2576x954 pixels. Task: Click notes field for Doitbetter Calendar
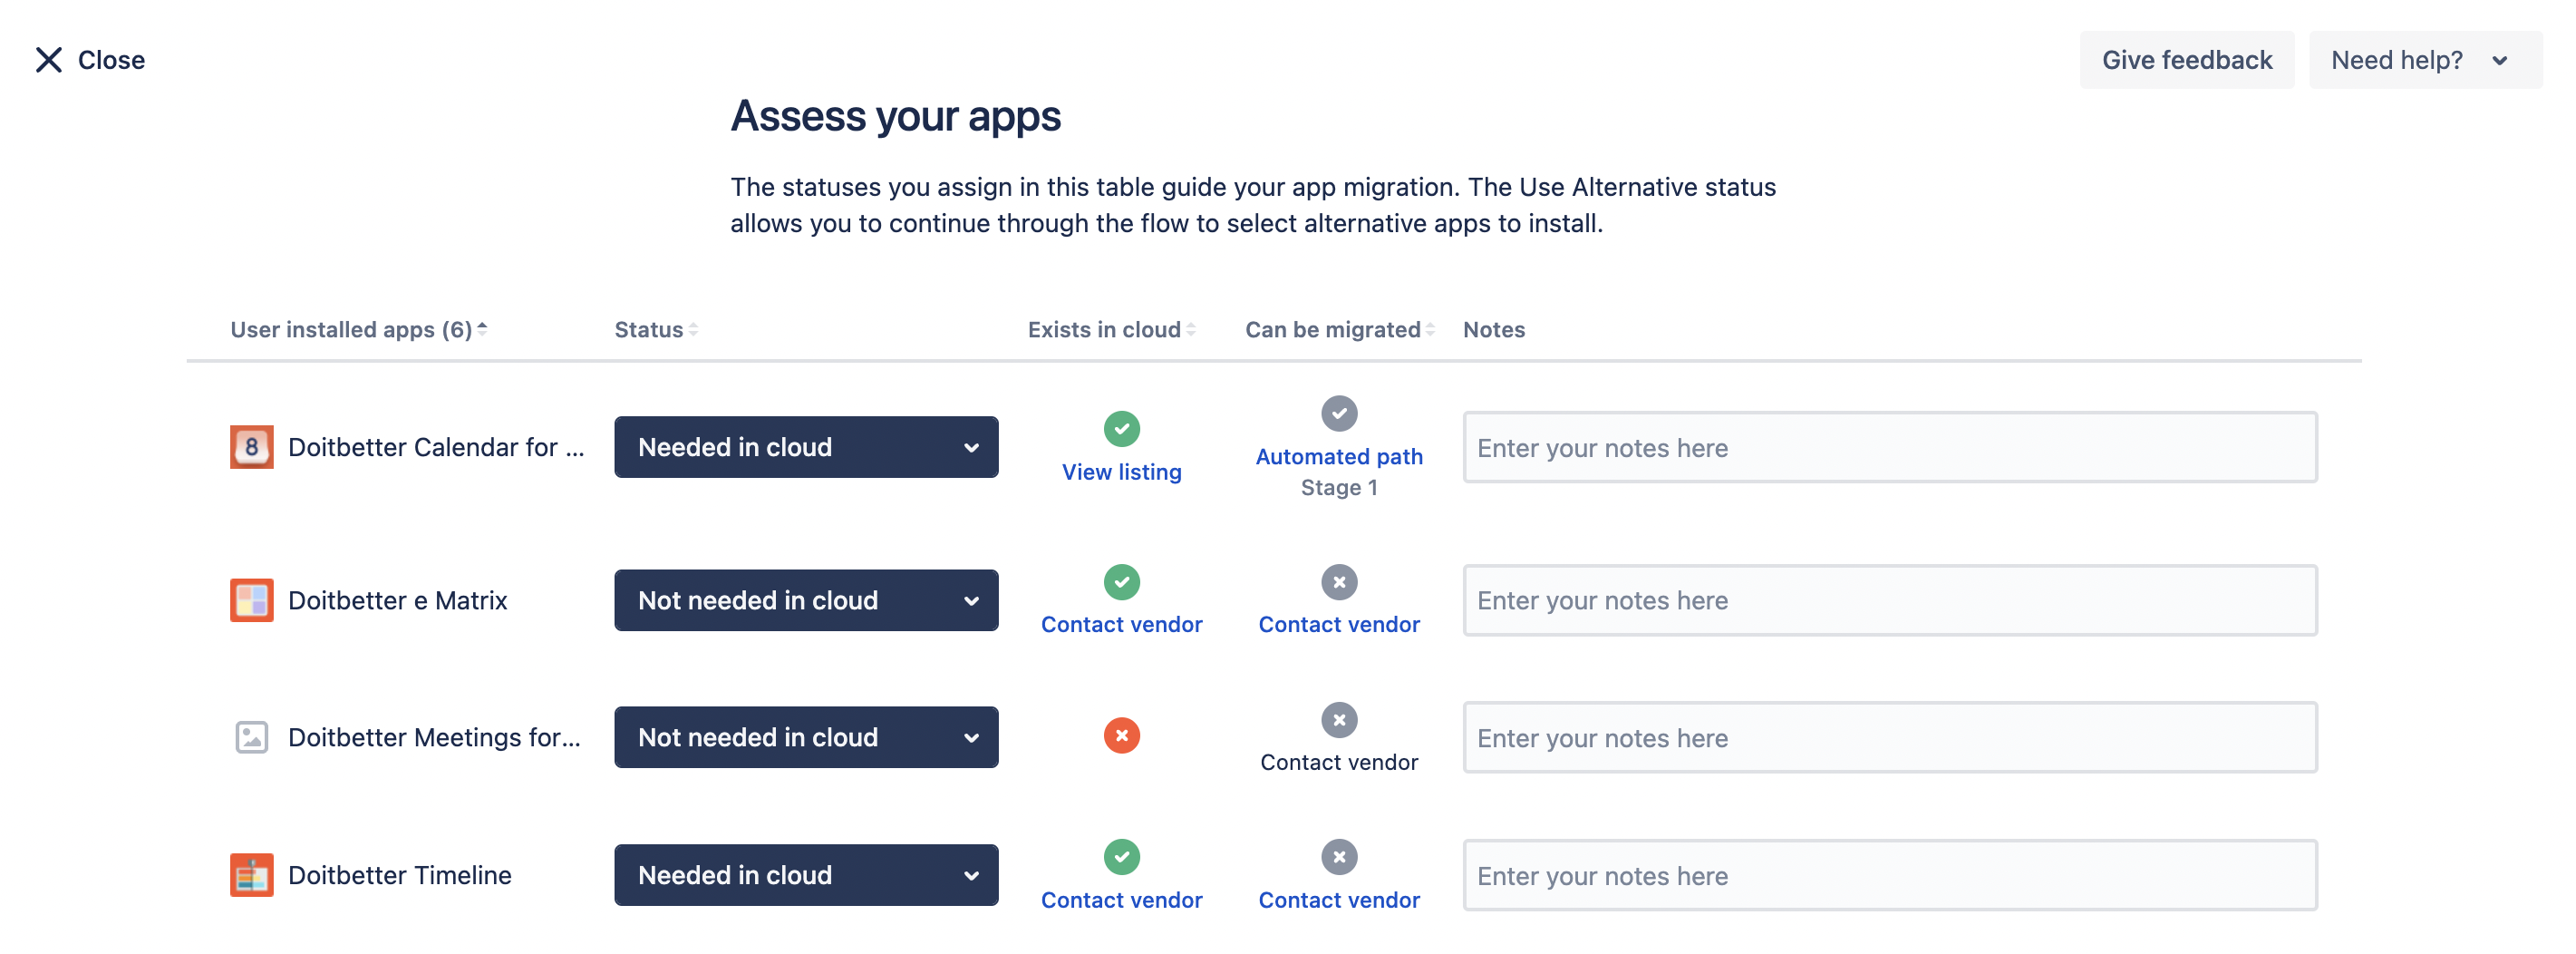click(x=1889, y=448)
